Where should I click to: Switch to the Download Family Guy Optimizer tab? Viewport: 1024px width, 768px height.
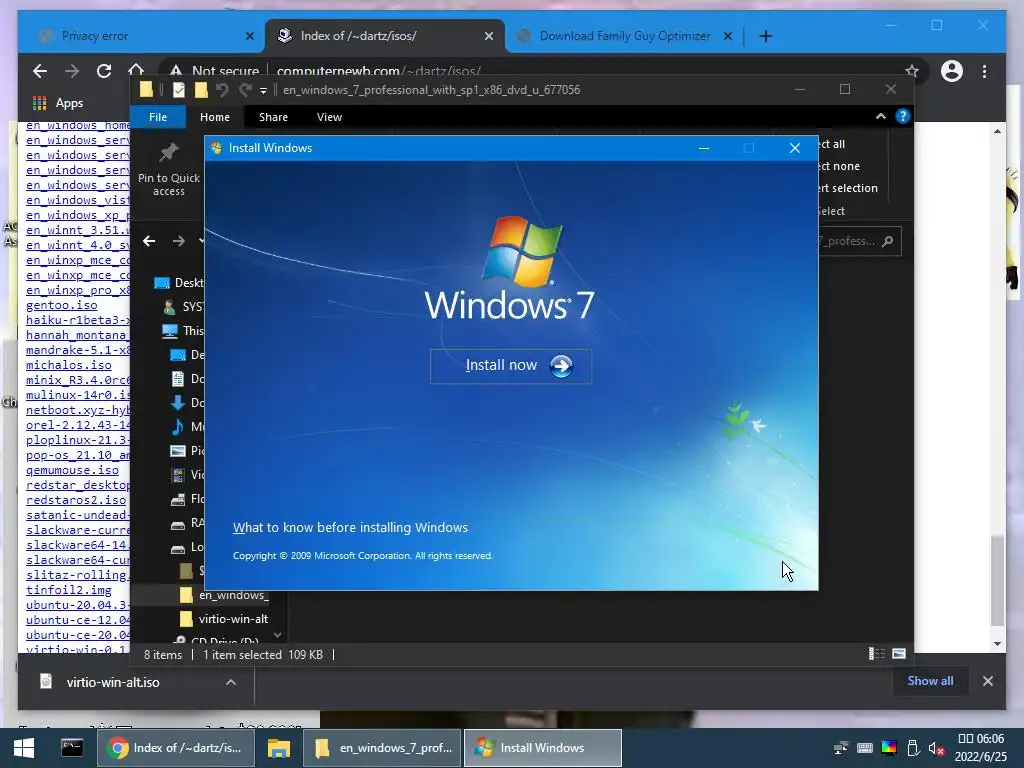point(624,36)
